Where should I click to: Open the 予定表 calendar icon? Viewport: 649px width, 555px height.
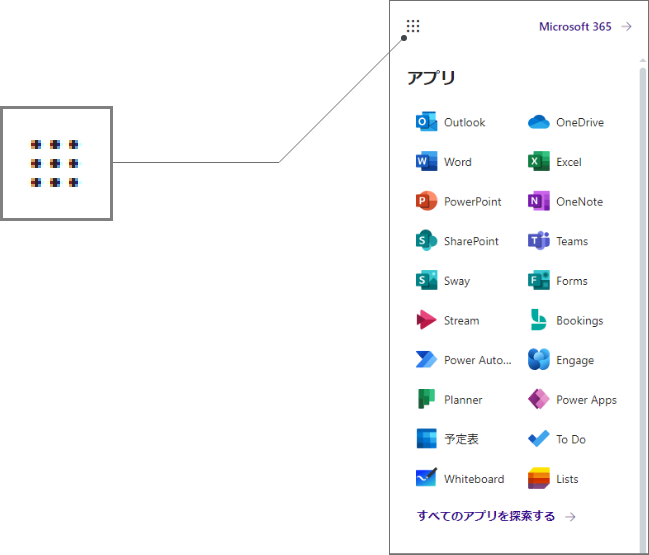[x=426, y=439]
